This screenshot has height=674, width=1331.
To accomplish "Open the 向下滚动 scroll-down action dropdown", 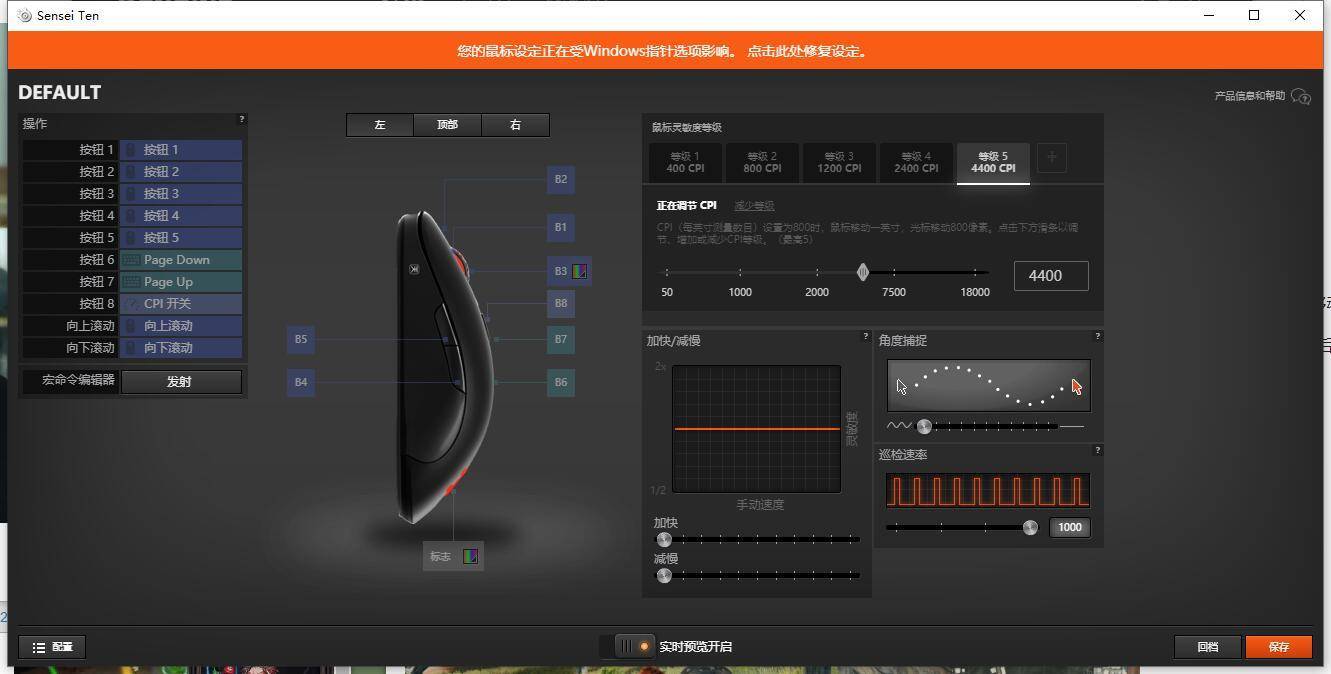I will coord(181,347).
